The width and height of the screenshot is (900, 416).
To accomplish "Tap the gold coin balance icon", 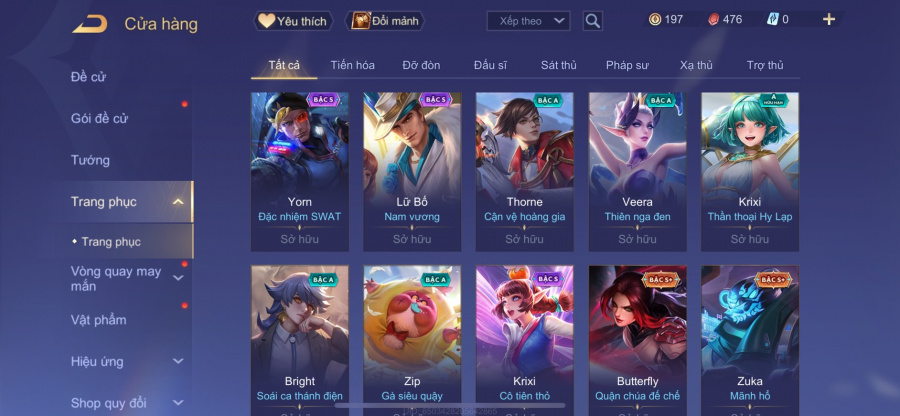I will (x=655, y=20).
